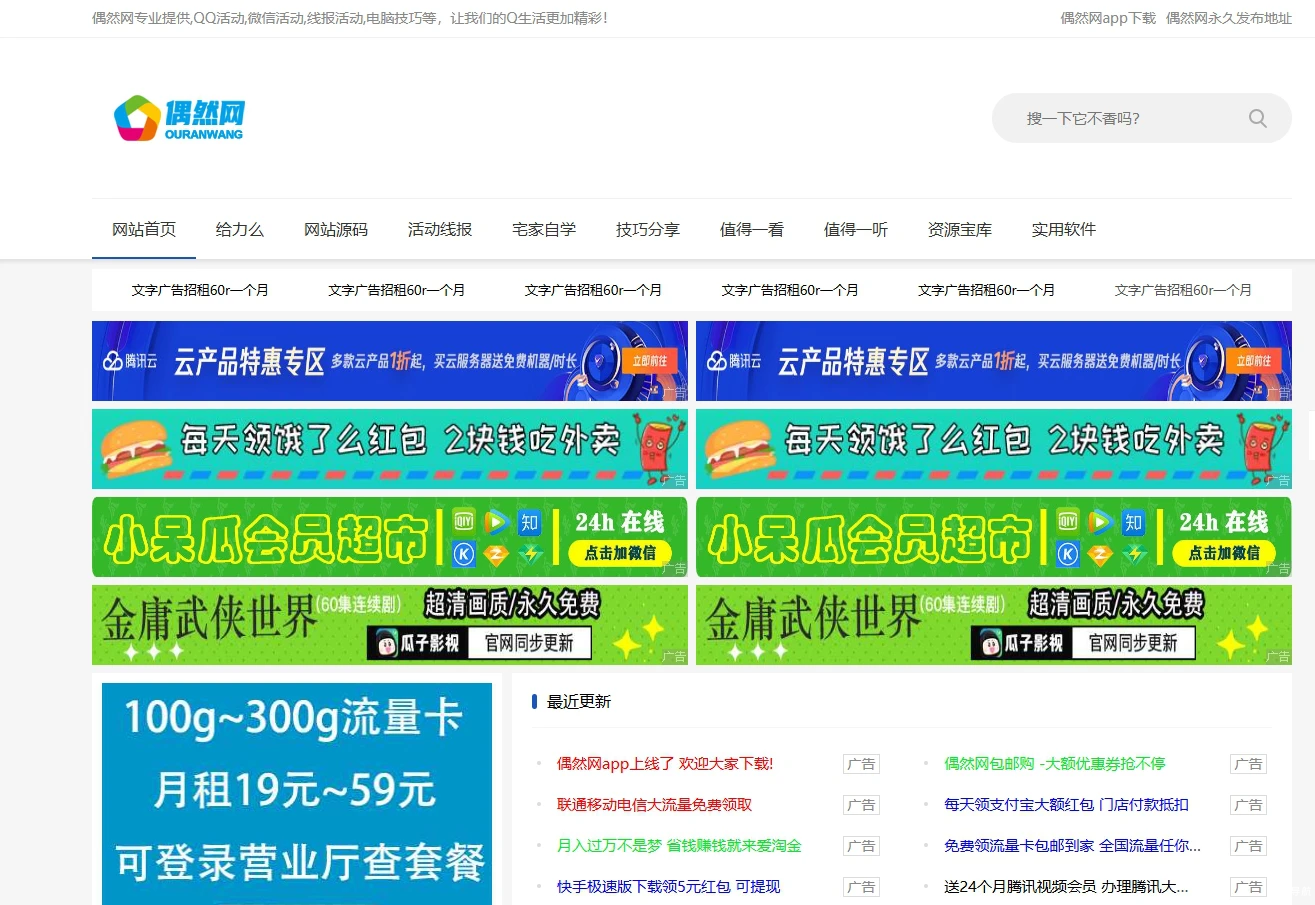Click 瓜子影视 logo in left 金庸 banner
The image size is (1315, 905).
pyautogui.click(x=419, y=643)
